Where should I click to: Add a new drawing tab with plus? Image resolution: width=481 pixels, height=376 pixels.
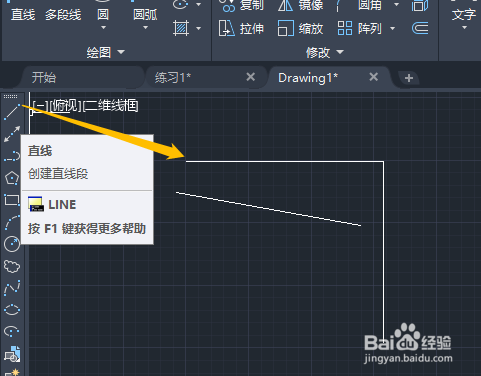(409, 78)
